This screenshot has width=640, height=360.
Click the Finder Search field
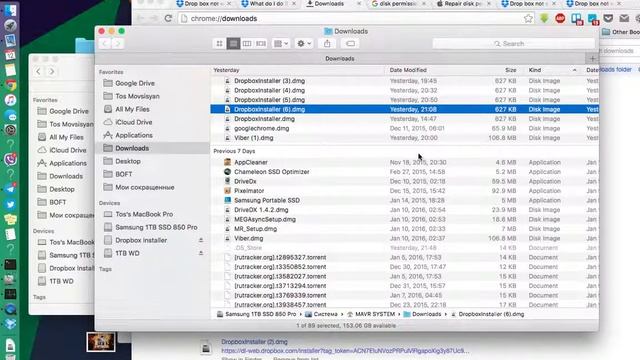coord(513,43)
